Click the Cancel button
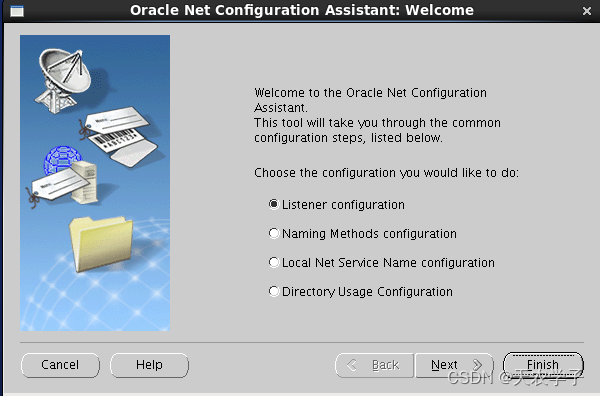Image resolution: width=600 pixels, height=396 pixels. (x=60, y=365)
